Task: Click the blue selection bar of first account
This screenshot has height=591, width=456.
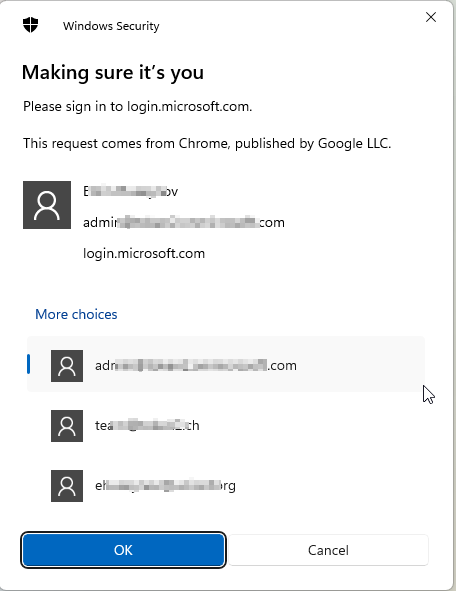Action: [28, 364]
